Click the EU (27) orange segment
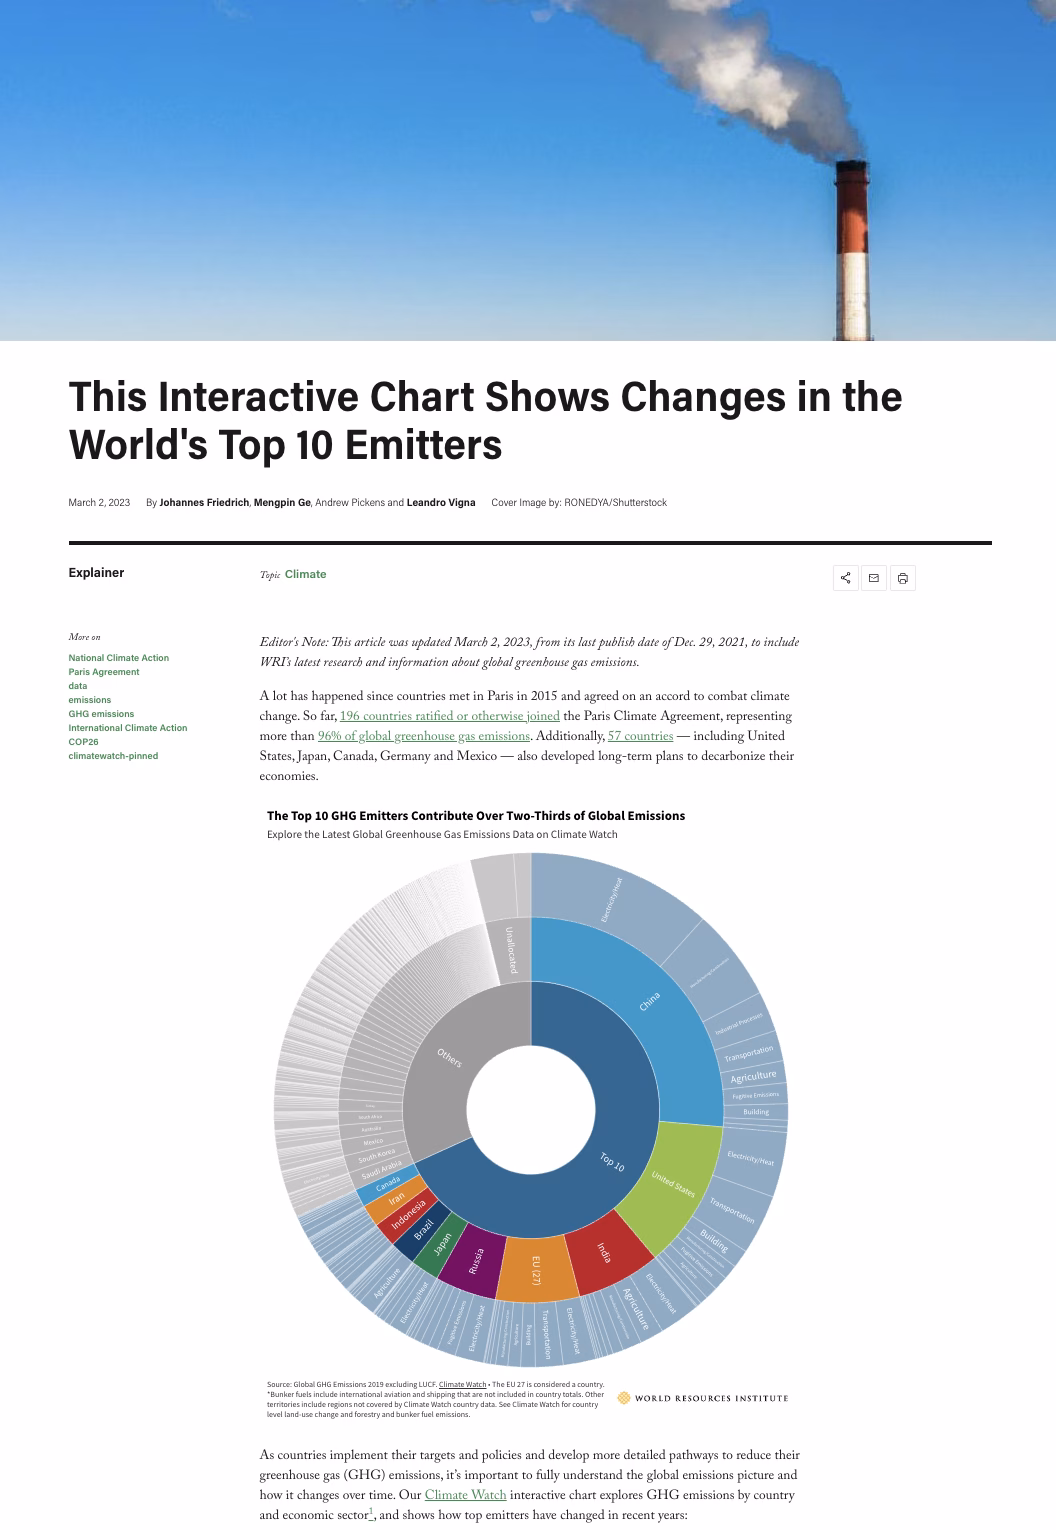Viewport: 1056px width, 1530px height. coord(535,1270)
